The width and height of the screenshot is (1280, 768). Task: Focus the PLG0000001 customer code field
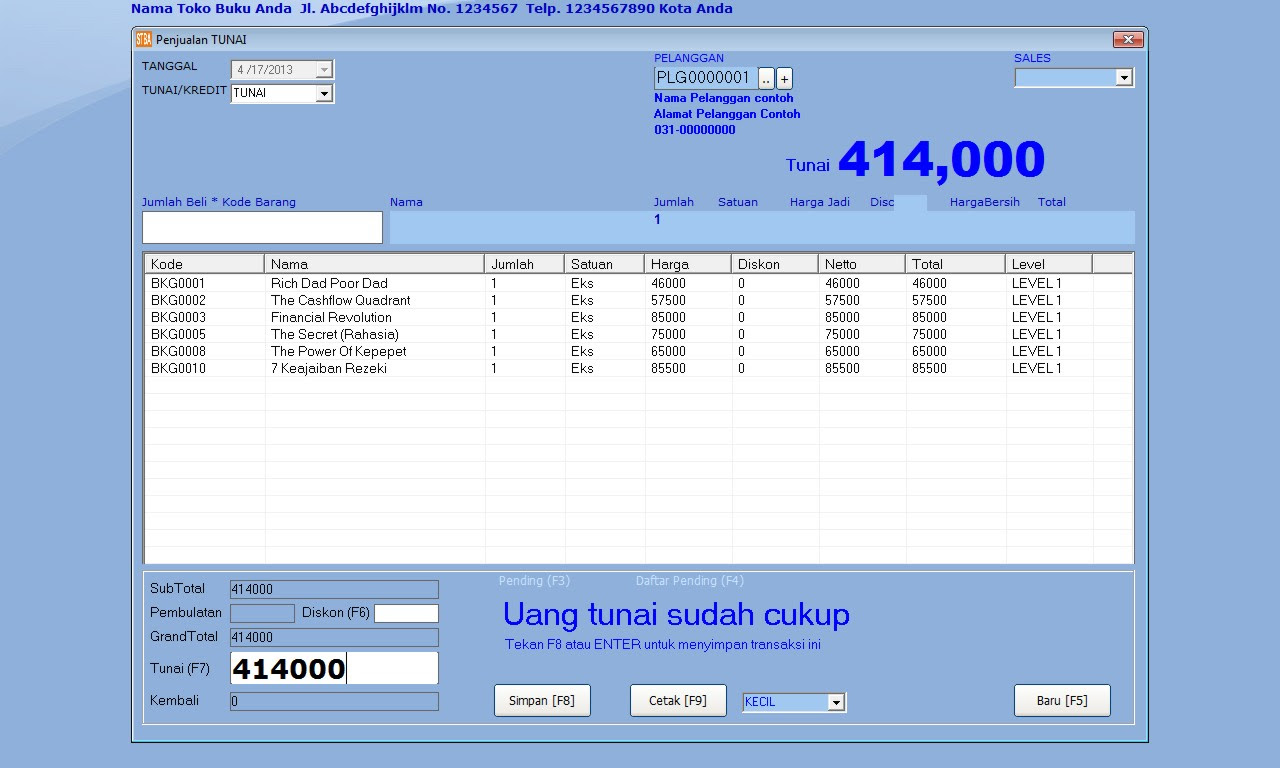(705, 78)
